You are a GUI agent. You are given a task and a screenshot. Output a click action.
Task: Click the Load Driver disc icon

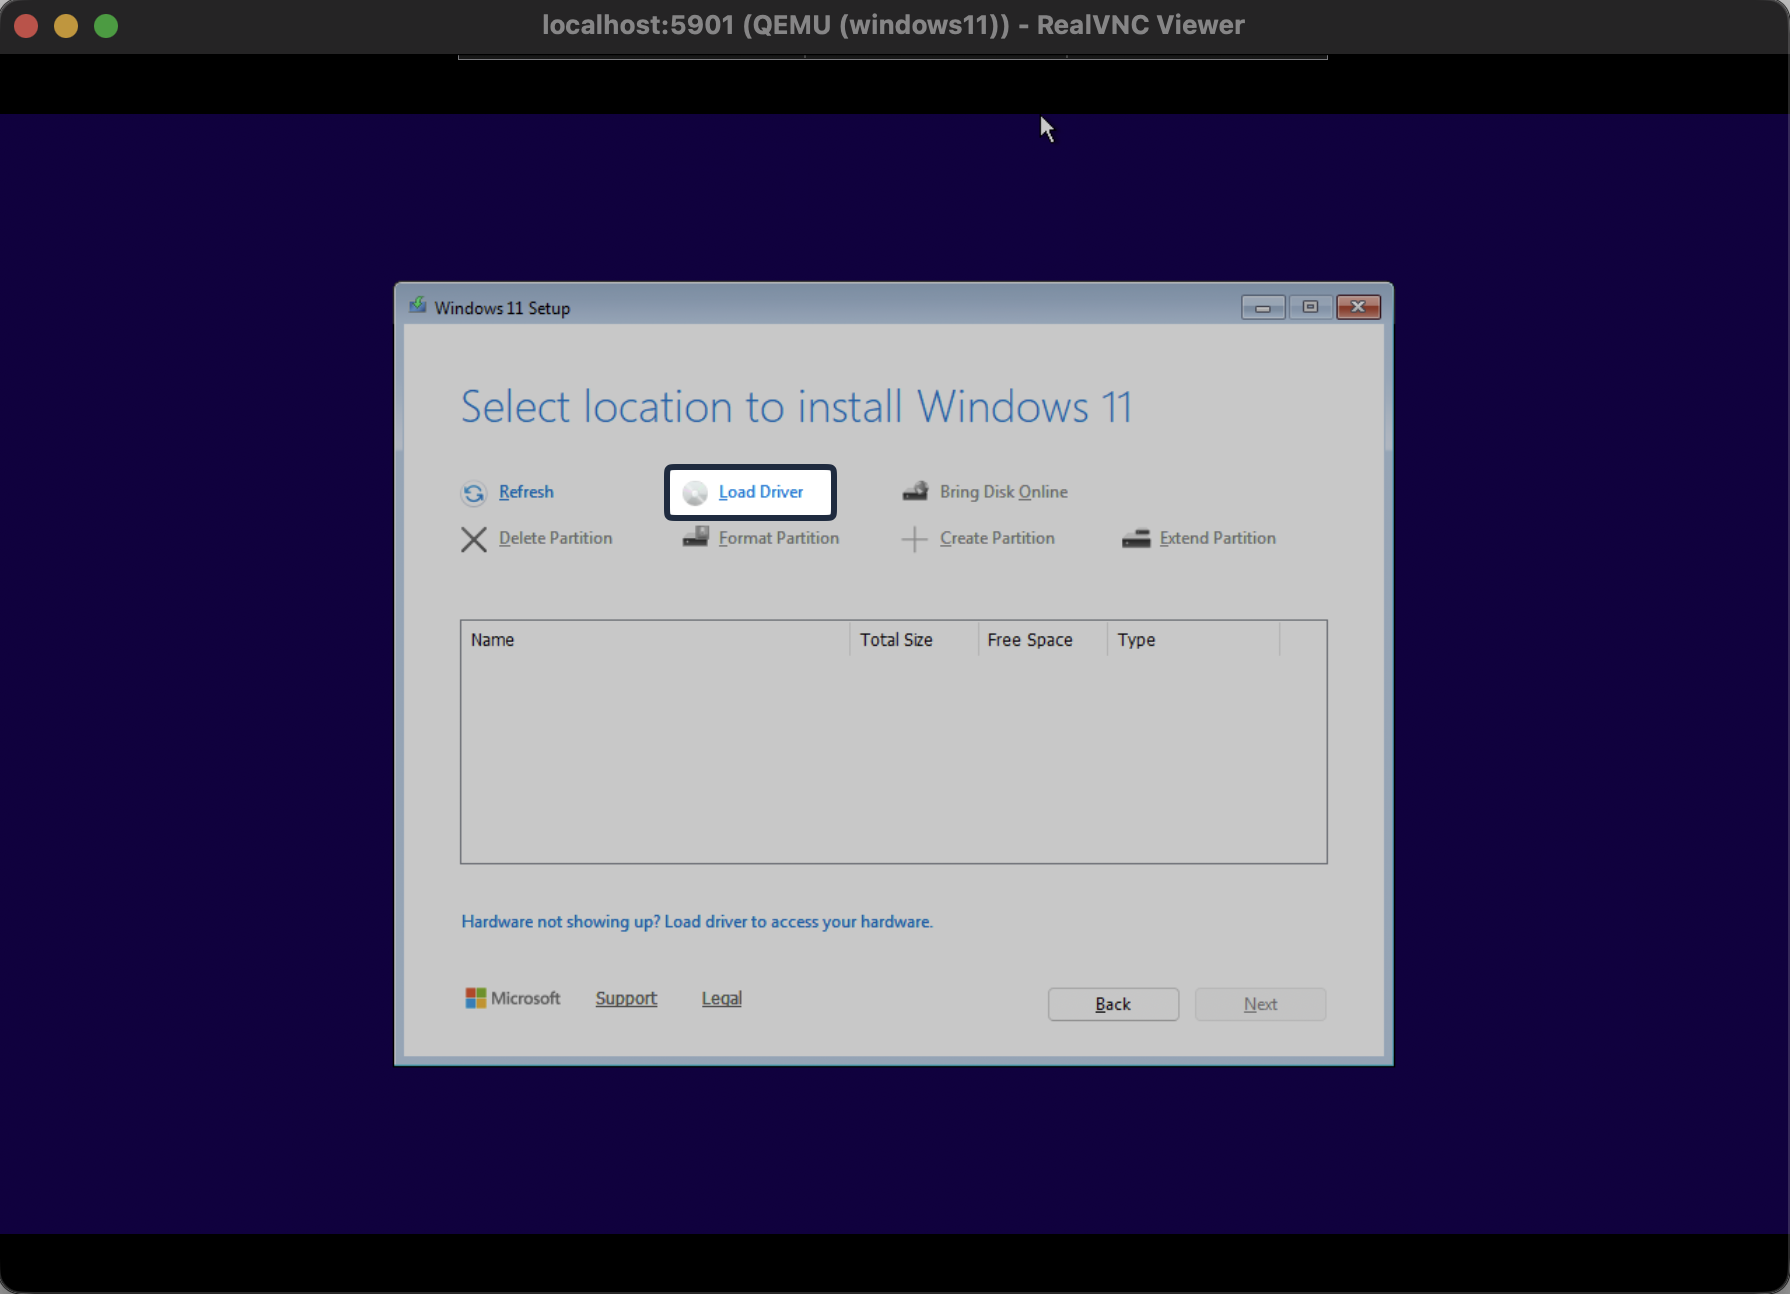[x=695, y=493]
